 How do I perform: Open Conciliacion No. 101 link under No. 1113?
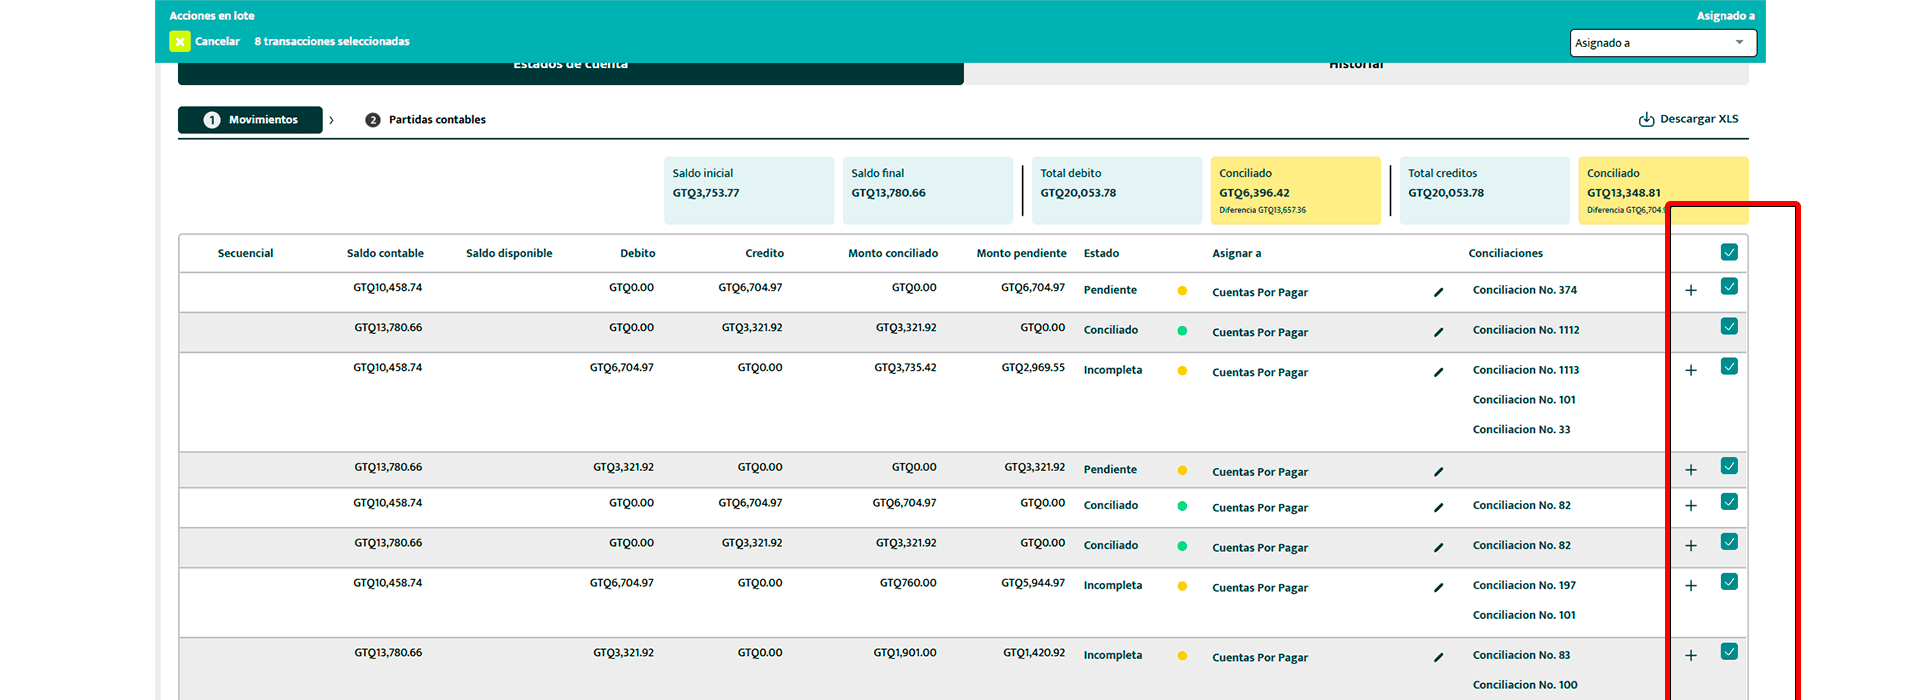pyautogui.click(x=1523, y=400)
